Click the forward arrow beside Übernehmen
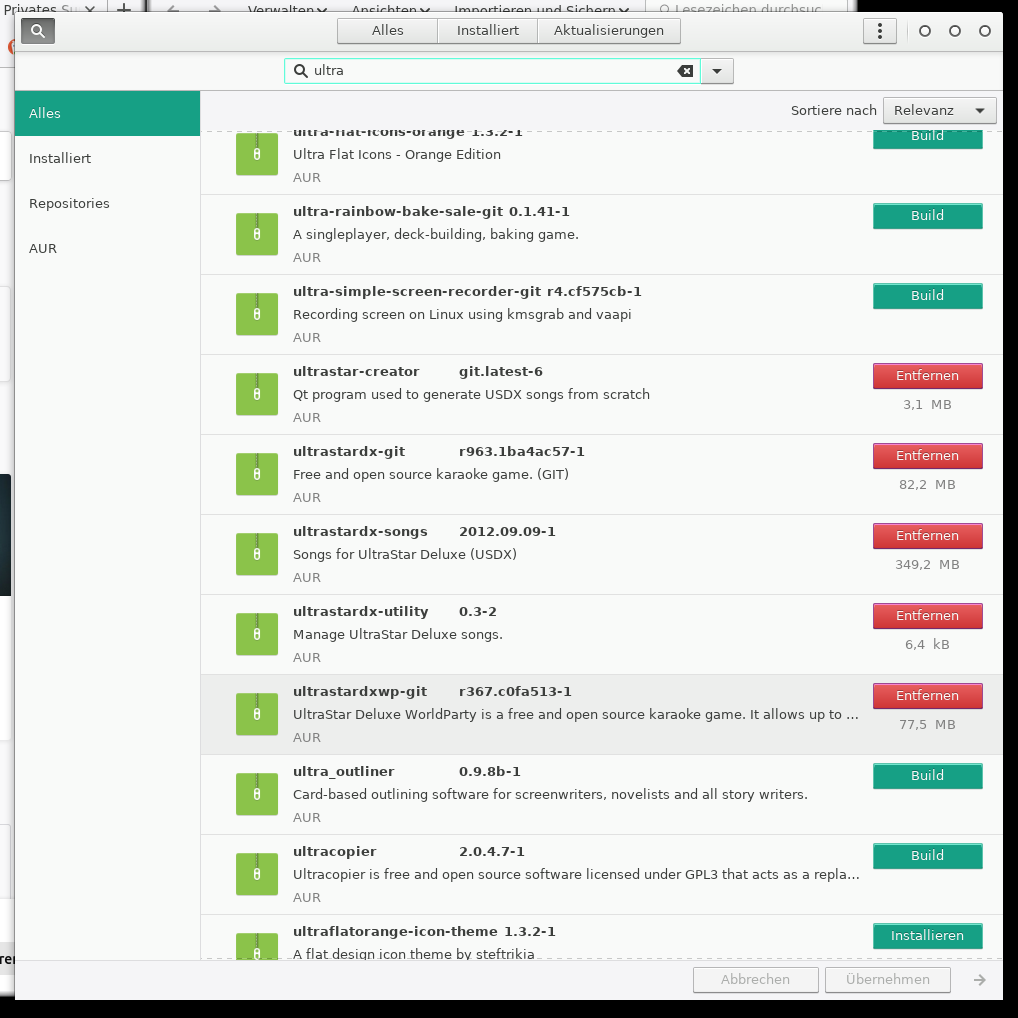 pos(980,980)
